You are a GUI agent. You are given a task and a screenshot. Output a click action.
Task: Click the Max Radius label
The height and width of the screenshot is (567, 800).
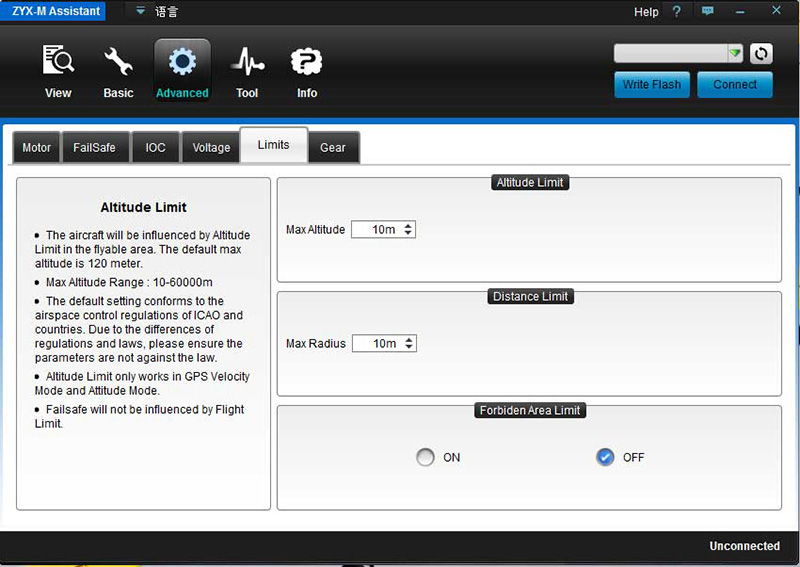coord(316,343)
